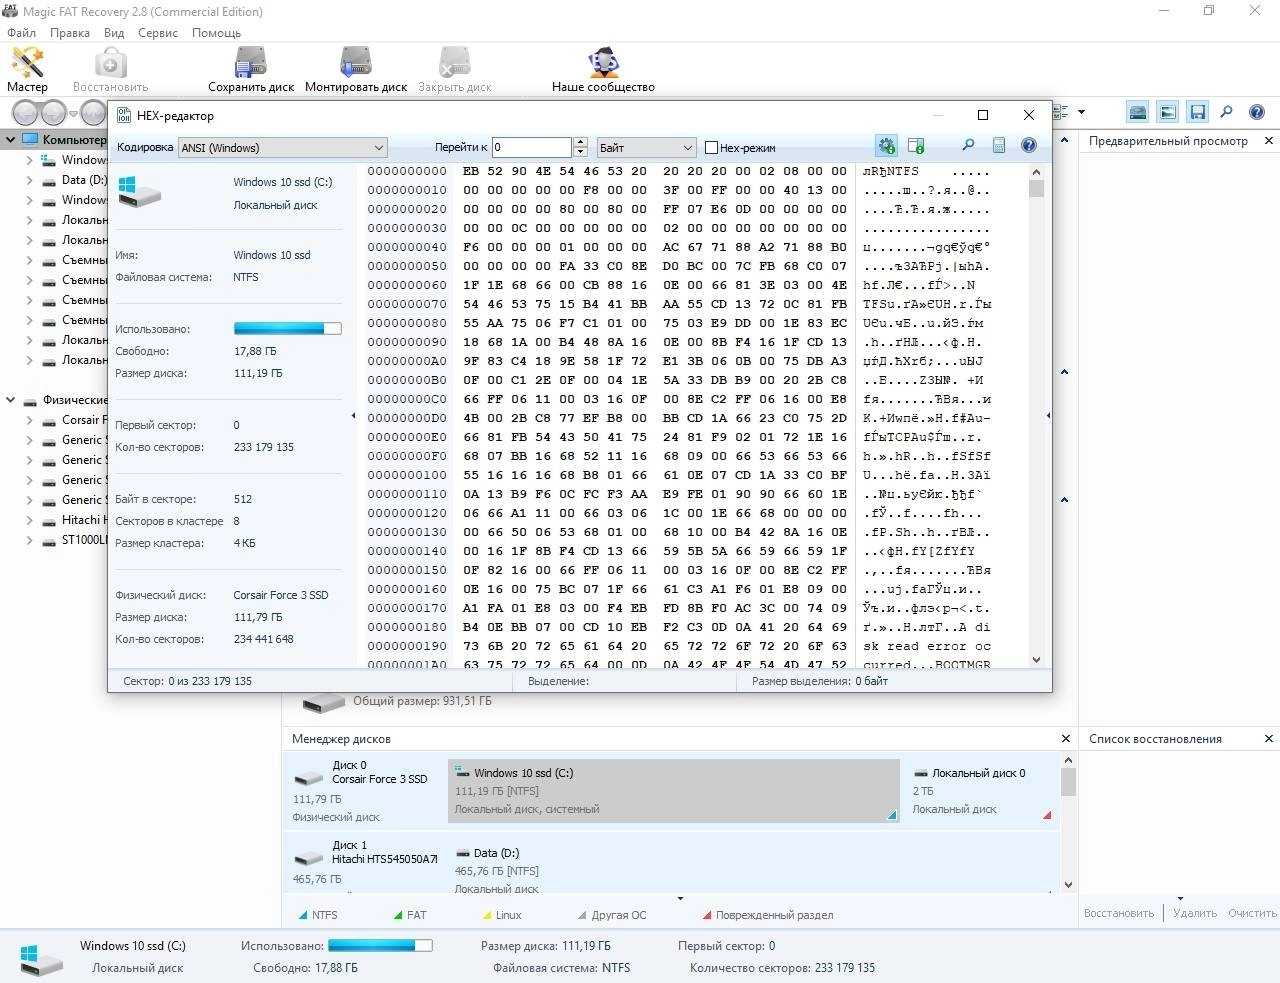Toggle hex editor info panel layout icon
The width and height of the screenshot is (1280, 983).
[x=916, y=146]
